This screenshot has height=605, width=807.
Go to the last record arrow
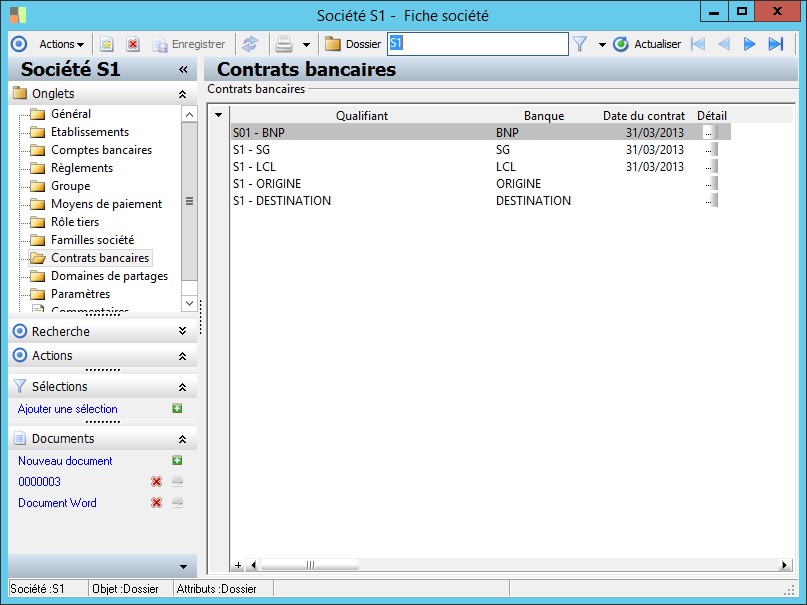point(775,44)
